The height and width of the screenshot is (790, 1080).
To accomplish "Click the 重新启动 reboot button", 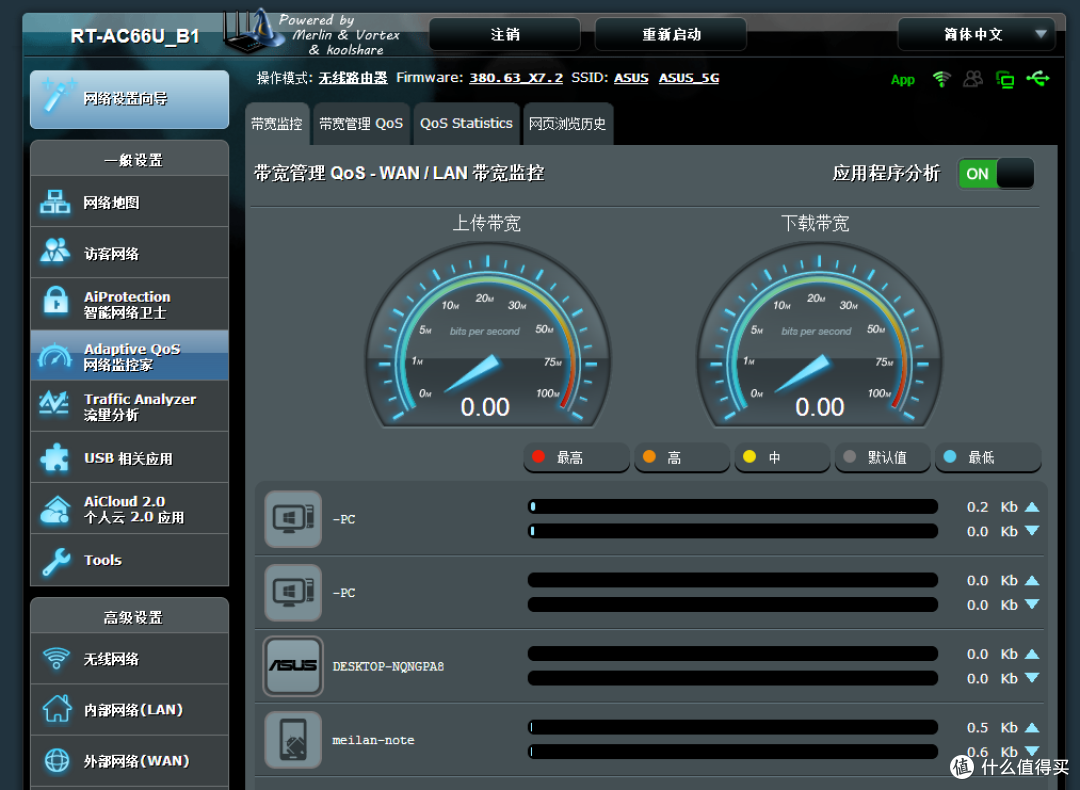I will click(671, 34).
